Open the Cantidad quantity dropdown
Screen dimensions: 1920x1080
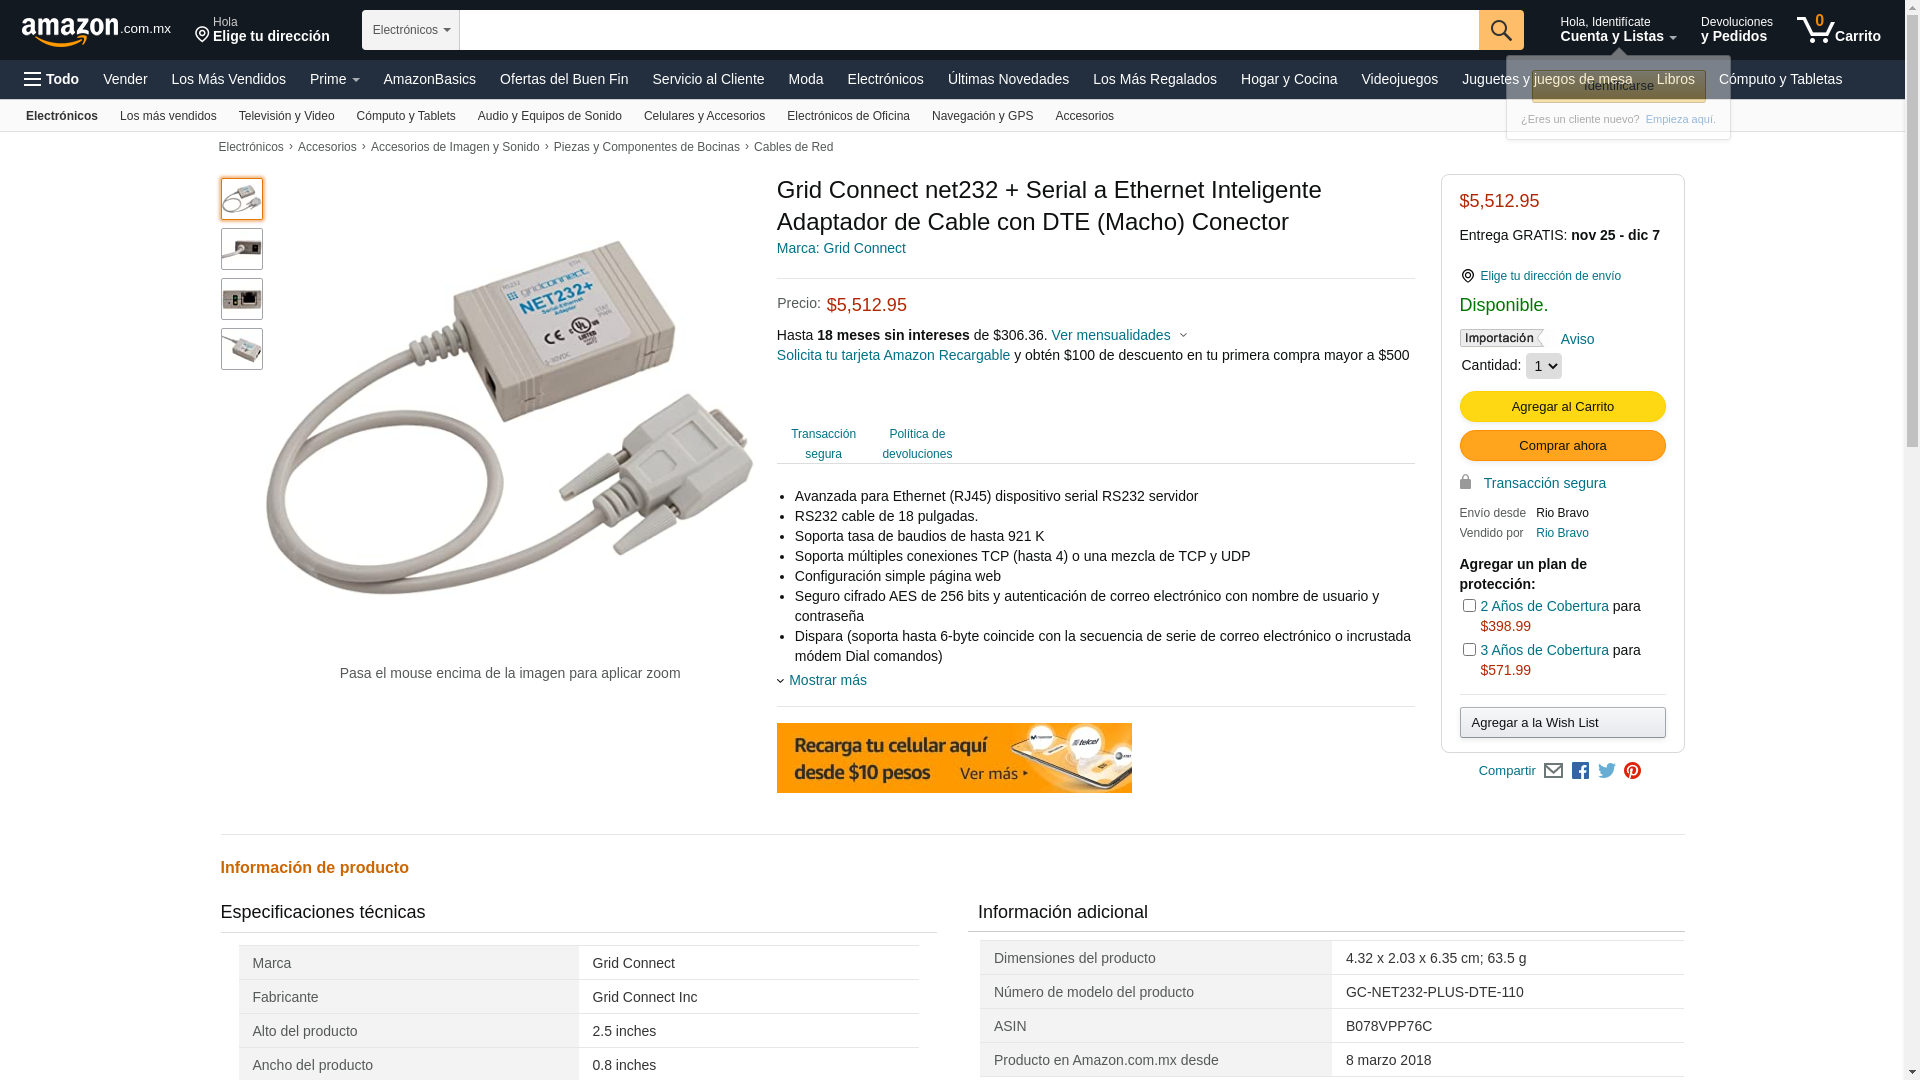click(1543, 366)
